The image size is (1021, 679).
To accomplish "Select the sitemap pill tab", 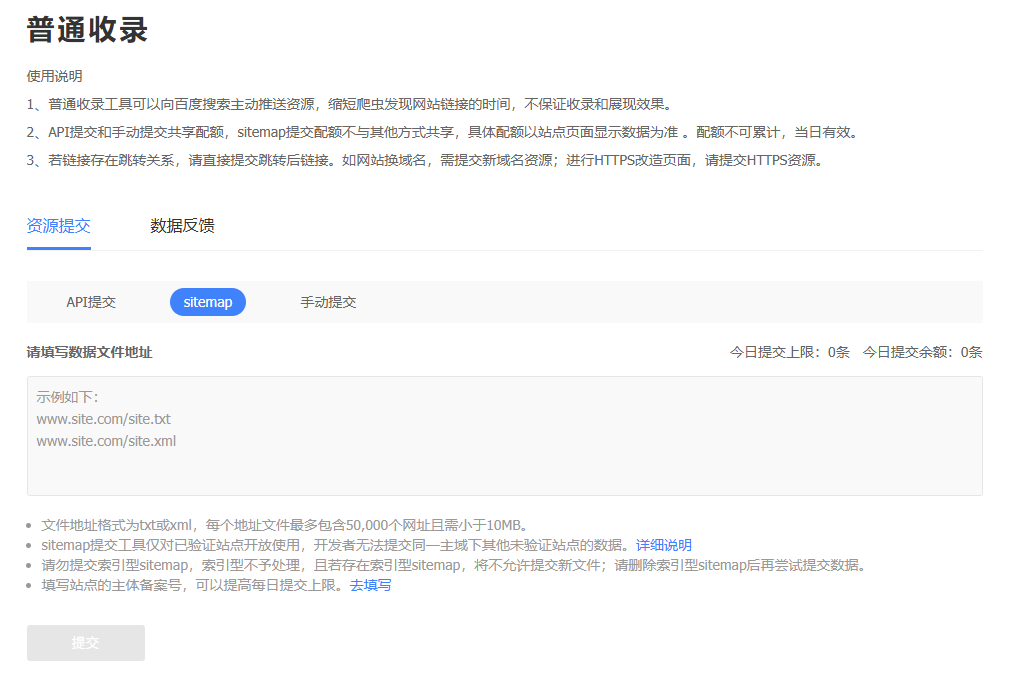I will 208,302.
